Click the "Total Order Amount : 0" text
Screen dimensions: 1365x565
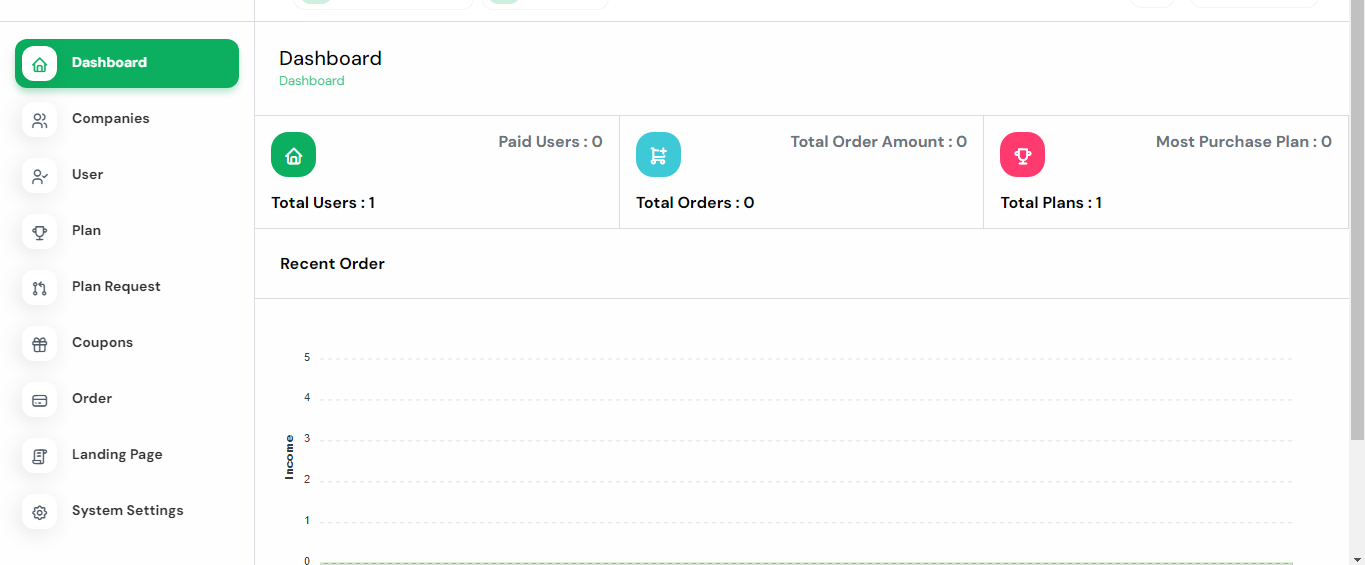click(878, 142)
